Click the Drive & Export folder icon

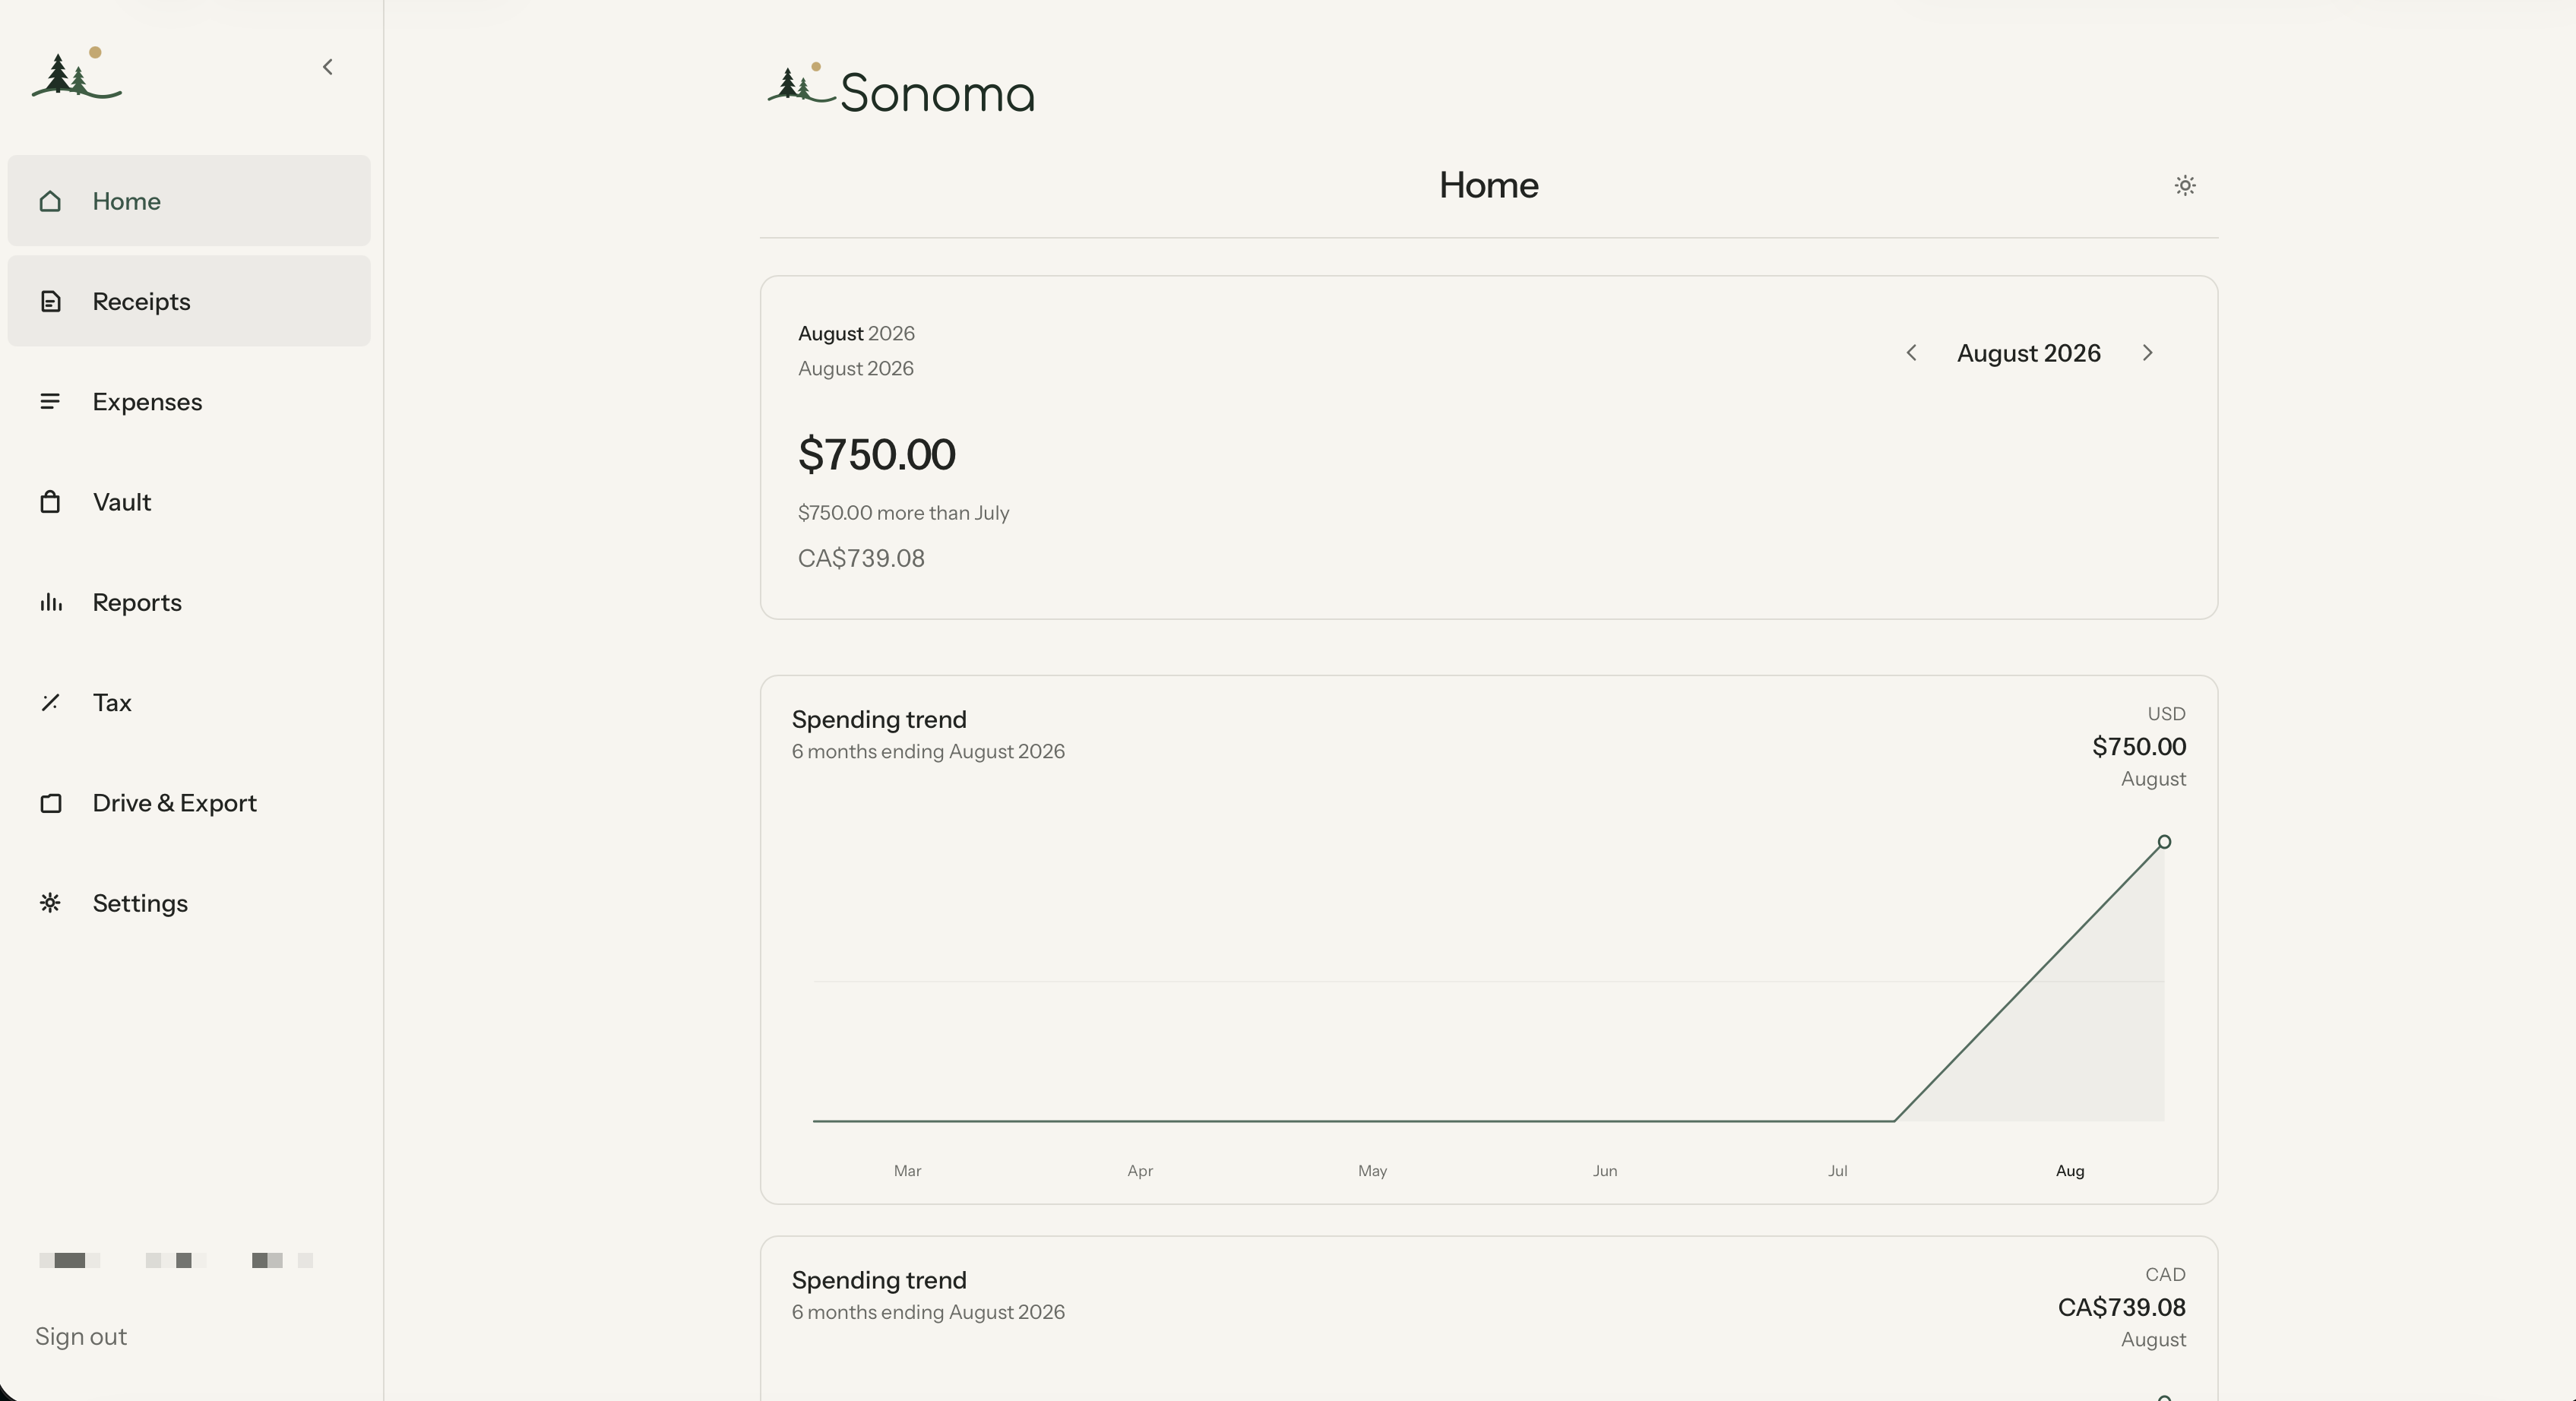50,803
